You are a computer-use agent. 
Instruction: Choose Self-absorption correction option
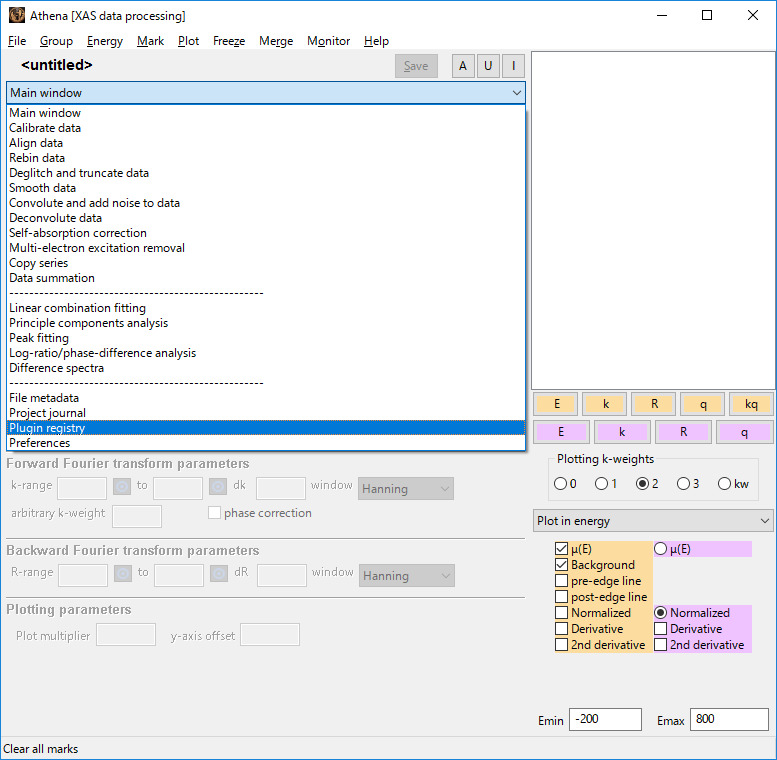[x=266, y=233]
